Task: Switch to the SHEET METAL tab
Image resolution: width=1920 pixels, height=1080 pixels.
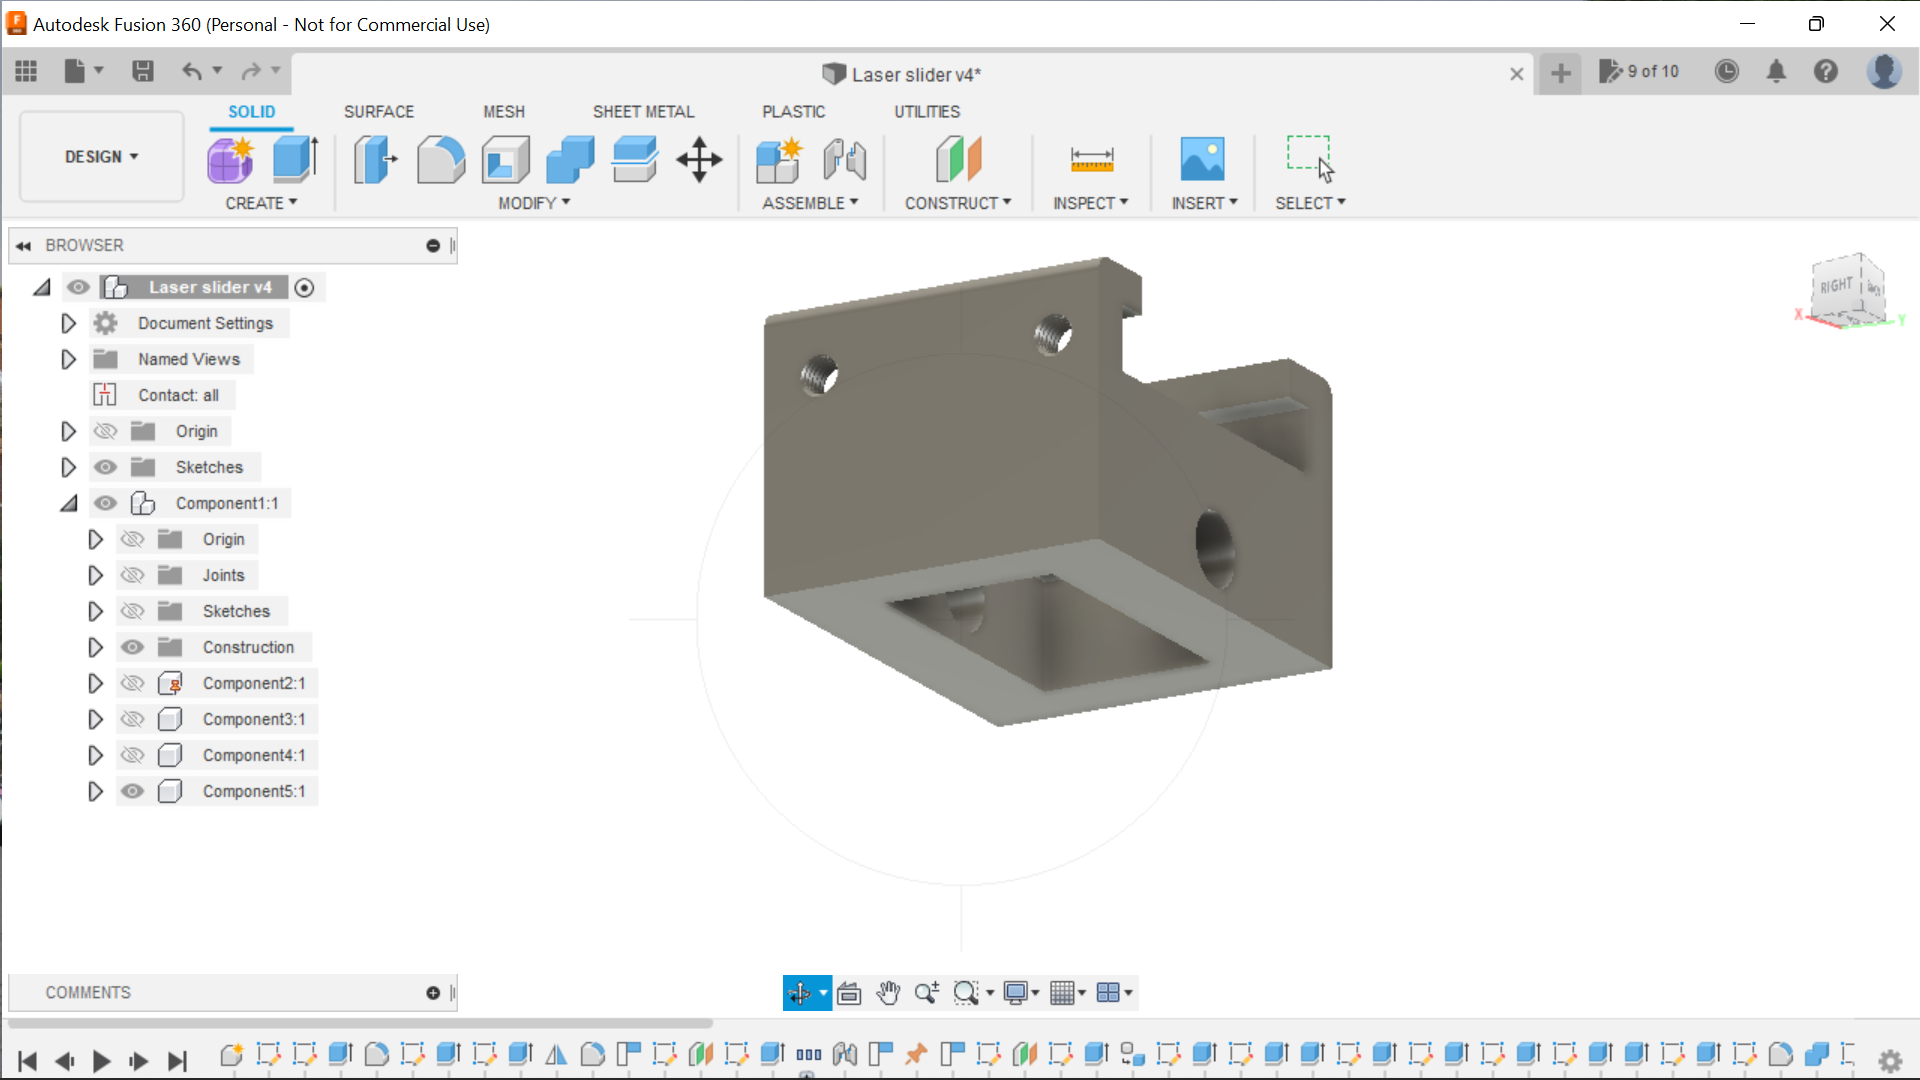Action: (643, 112)
